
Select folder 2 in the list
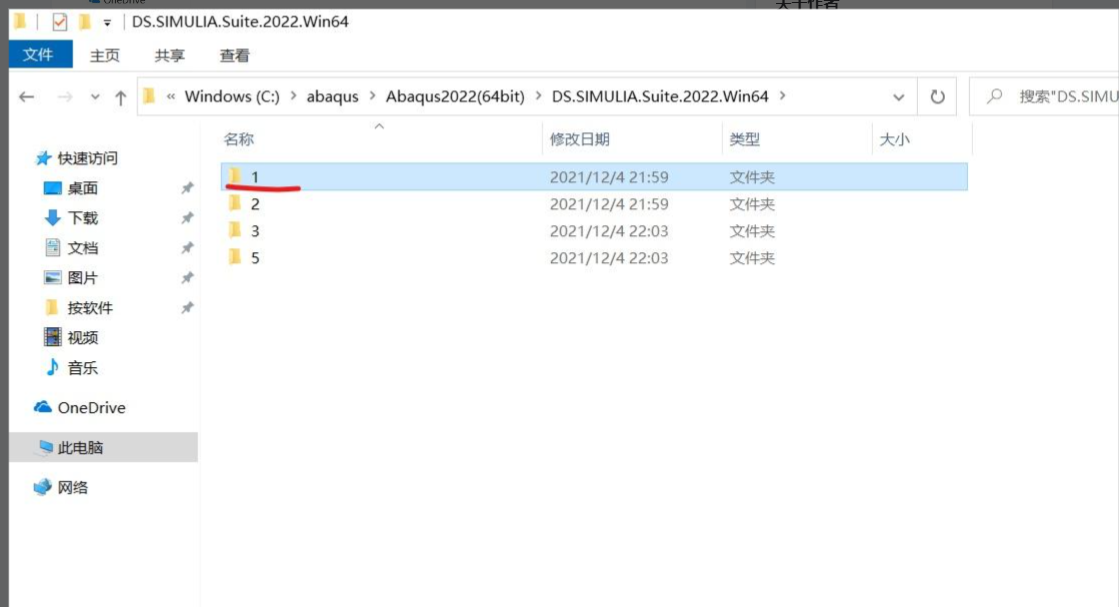point(594,204)
